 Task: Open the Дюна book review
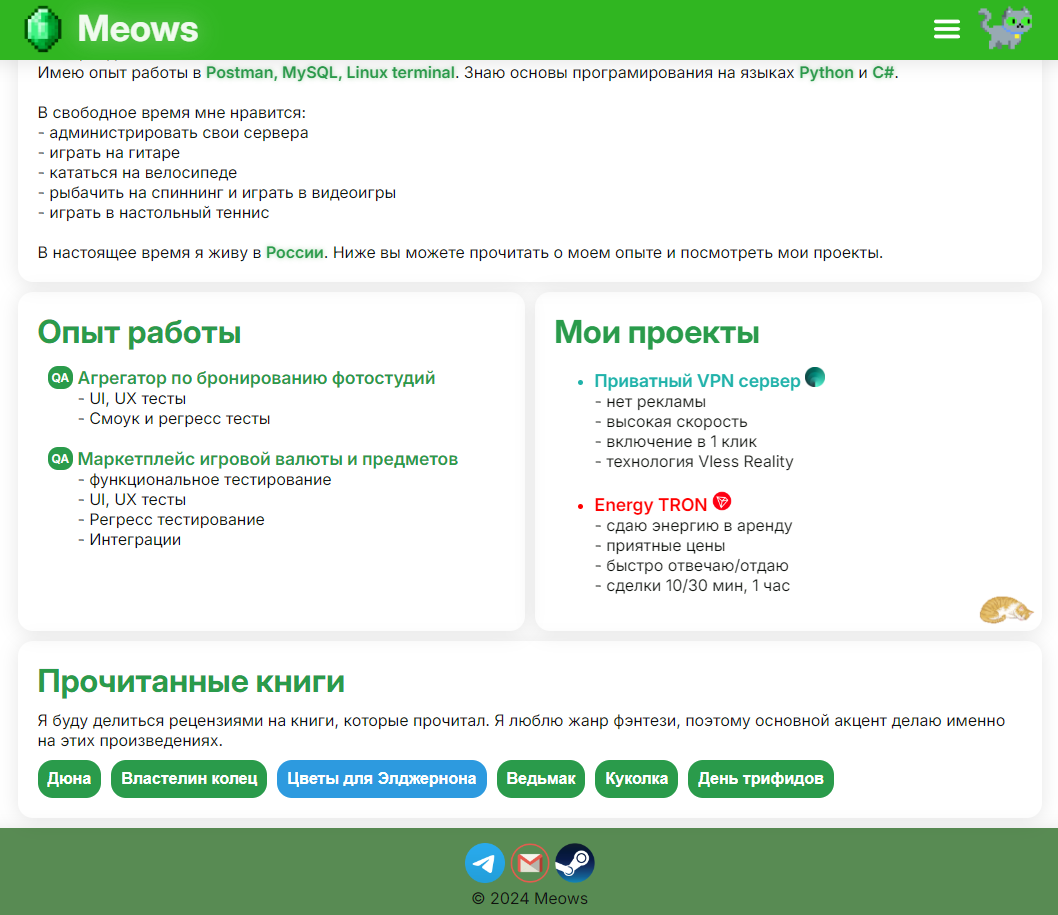tap(69, 779)
